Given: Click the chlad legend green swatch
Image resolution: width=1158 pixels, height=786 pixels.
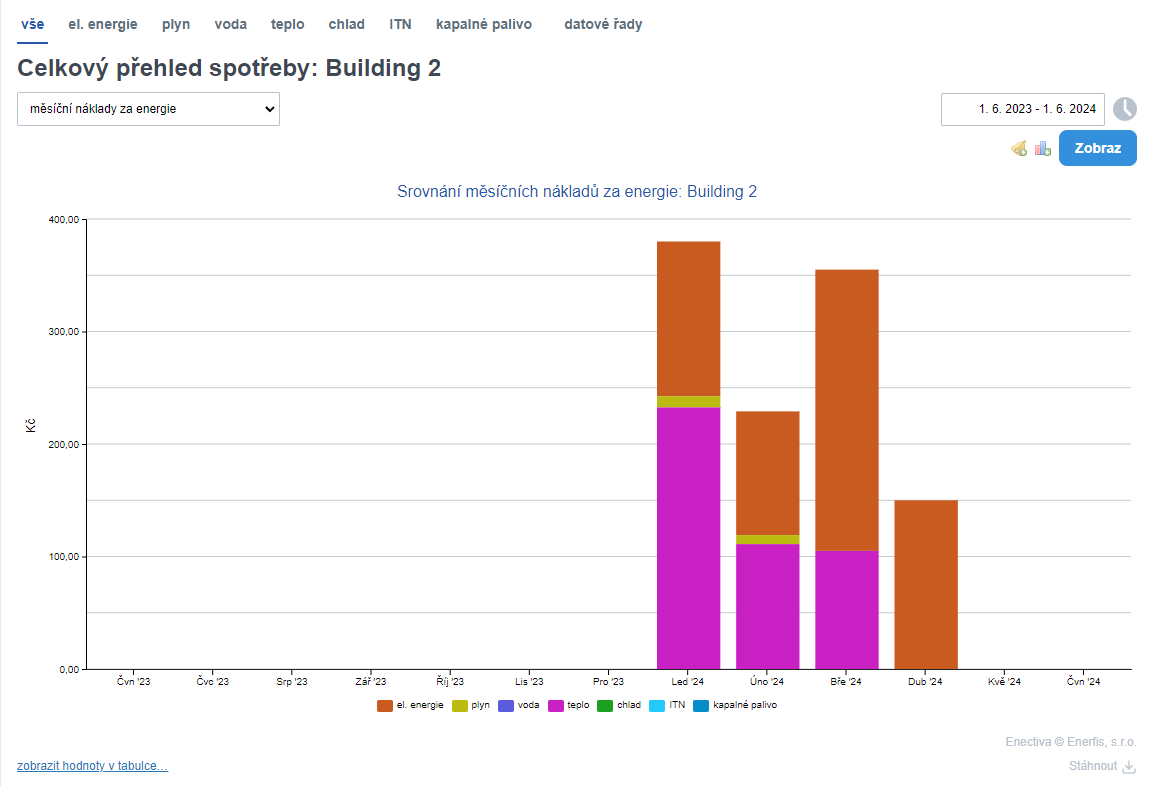Looking at the screenshot, I should (604, 705).
